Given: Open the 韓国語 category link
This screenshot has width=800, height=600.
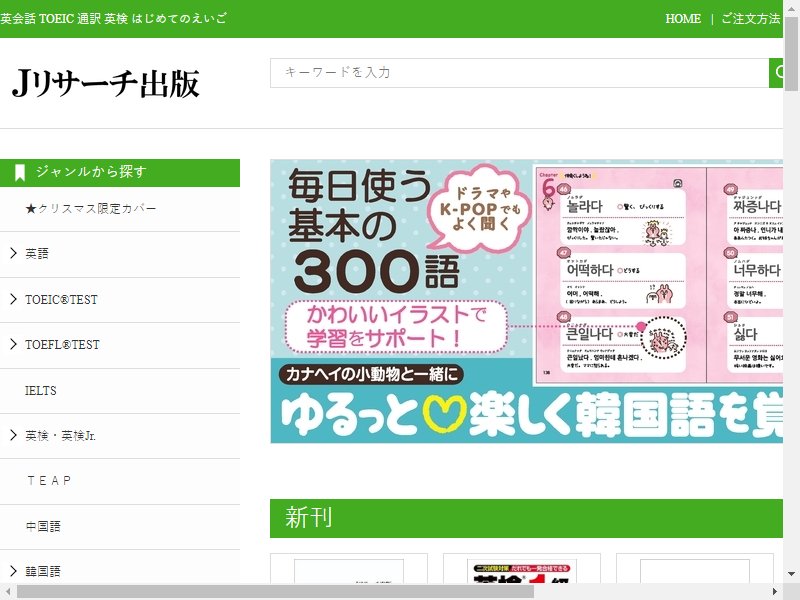Looking at the screenshot, I should click(x=43, y=571).
